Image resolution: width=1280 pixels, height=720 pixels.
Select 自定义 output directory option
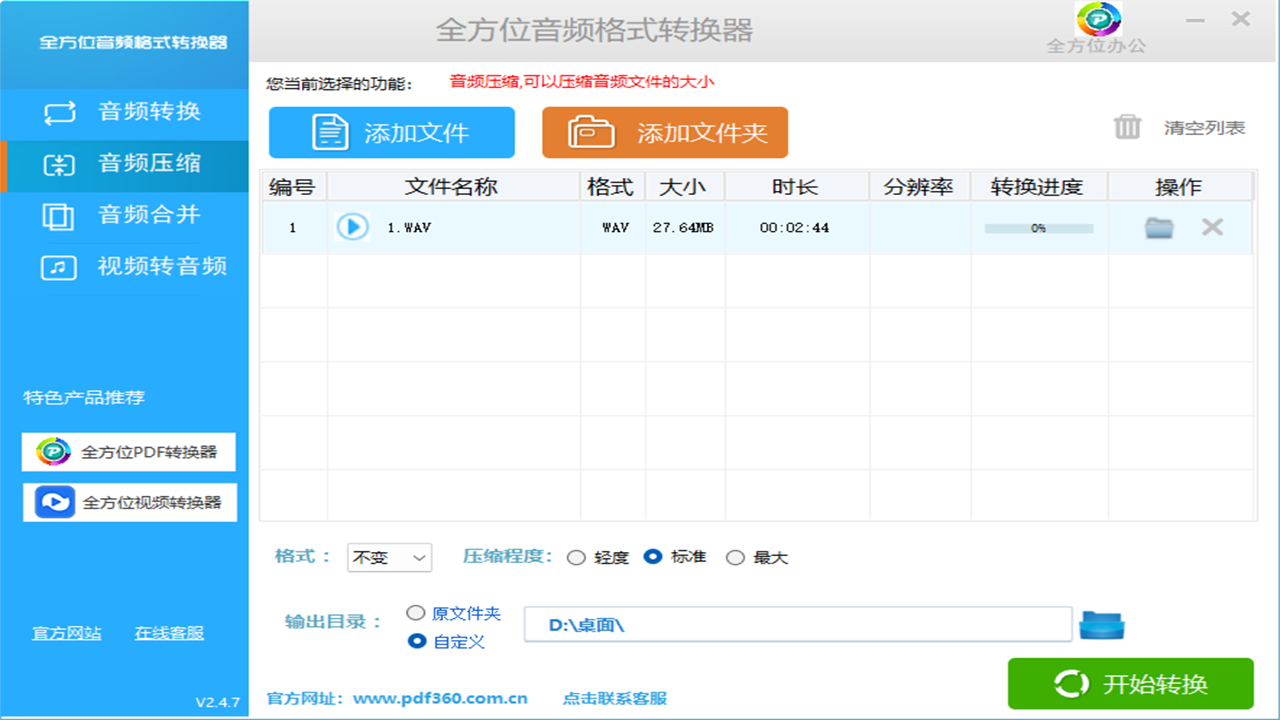(x=417, y=641)
